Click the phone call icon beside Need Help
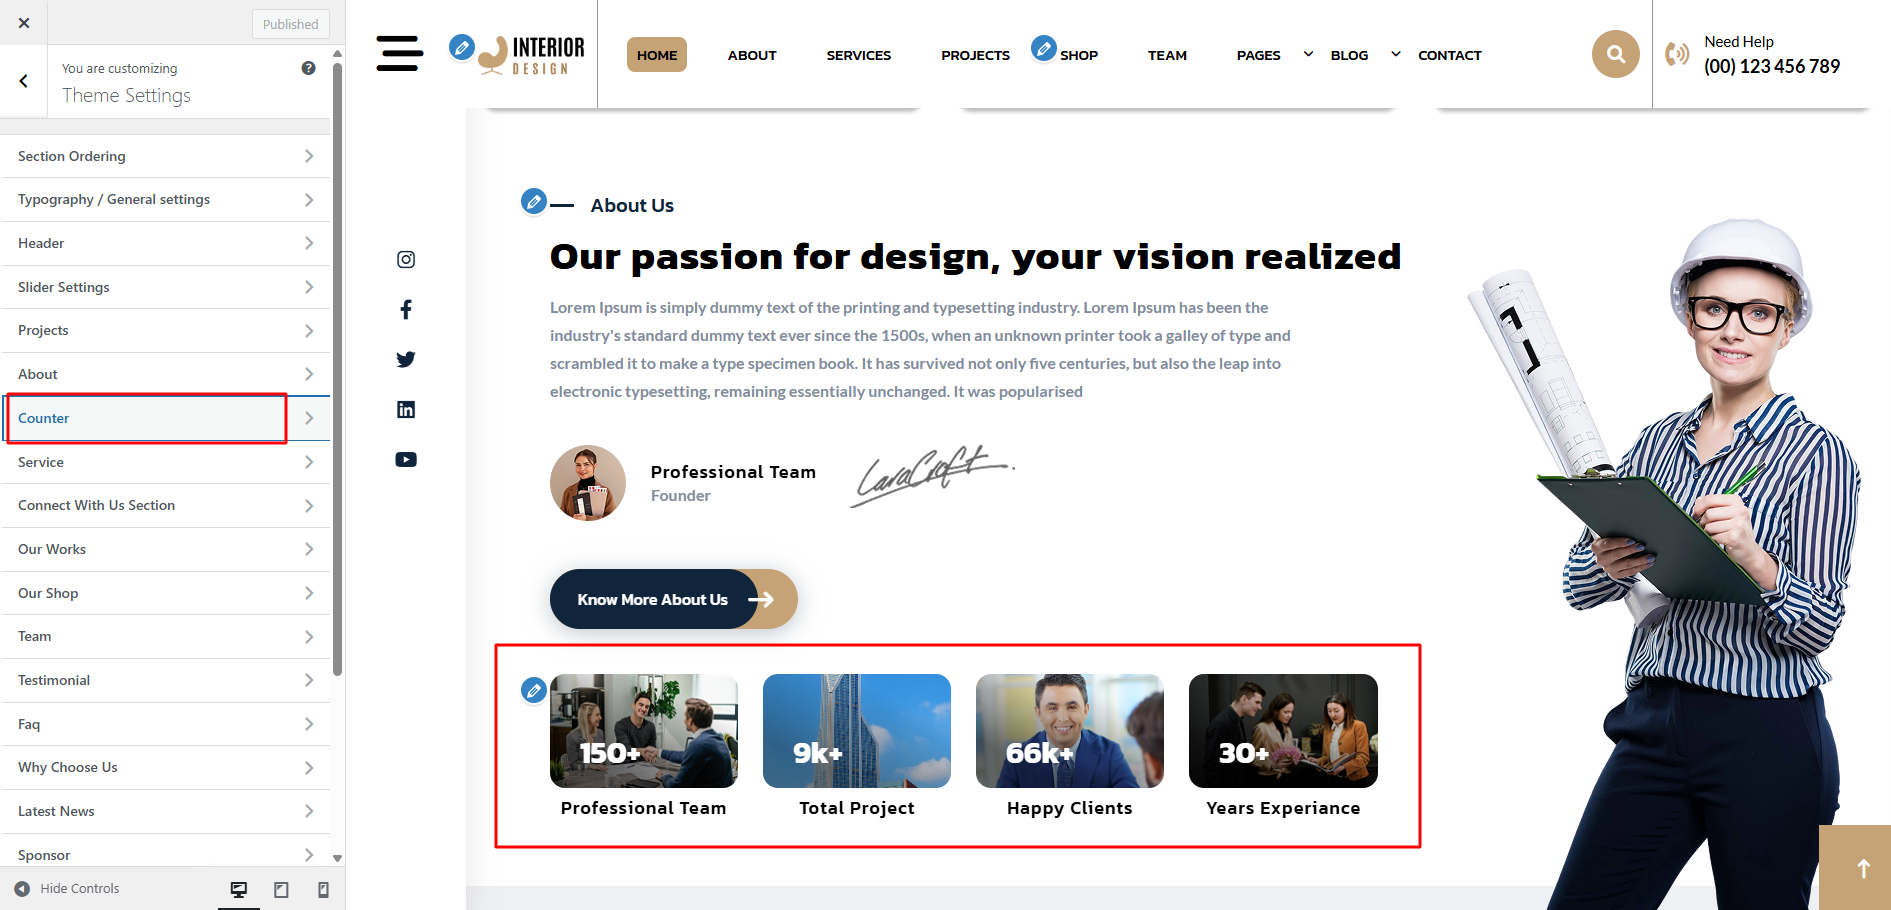 (1677, 54)
